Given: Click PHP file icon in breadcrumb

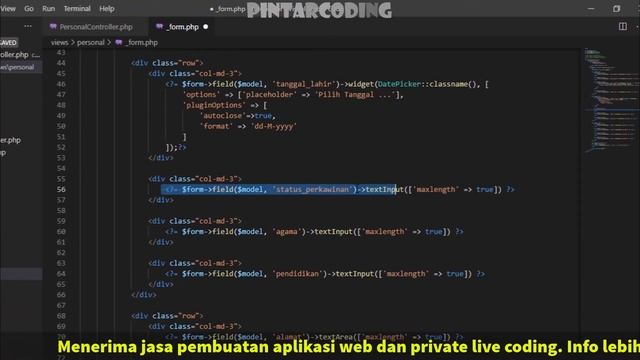Looking at the screenshot, I should pos(119,42).
